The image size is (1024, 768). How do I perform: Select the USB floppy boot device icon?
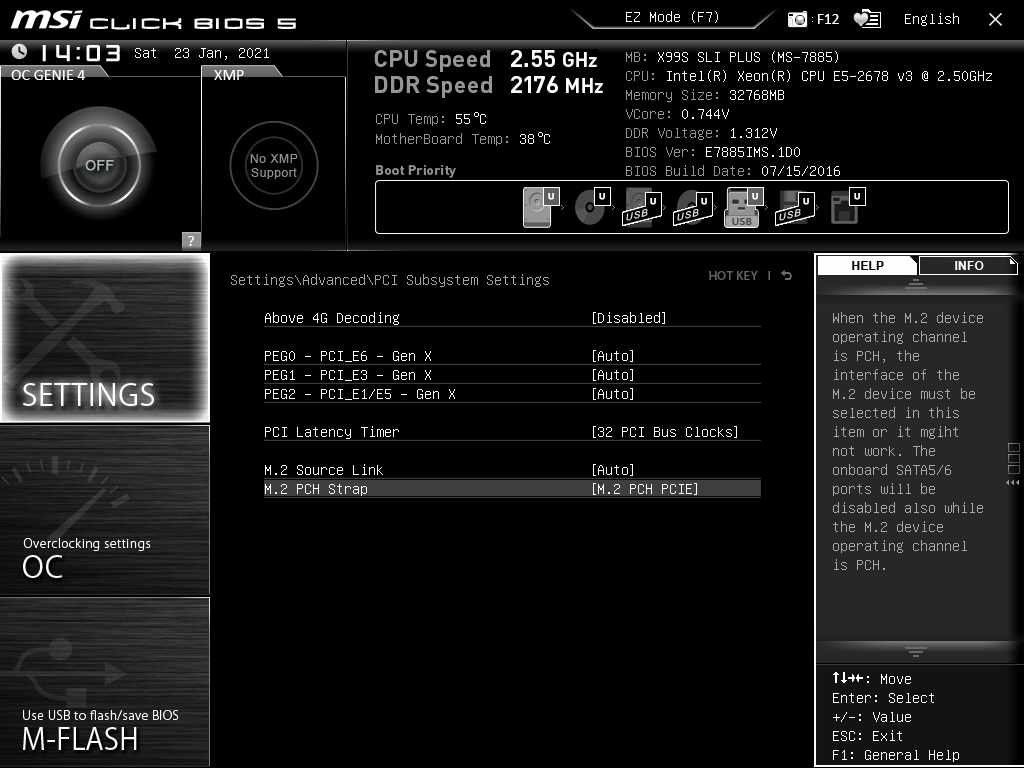pyautogui.click(x=794, y=208)
